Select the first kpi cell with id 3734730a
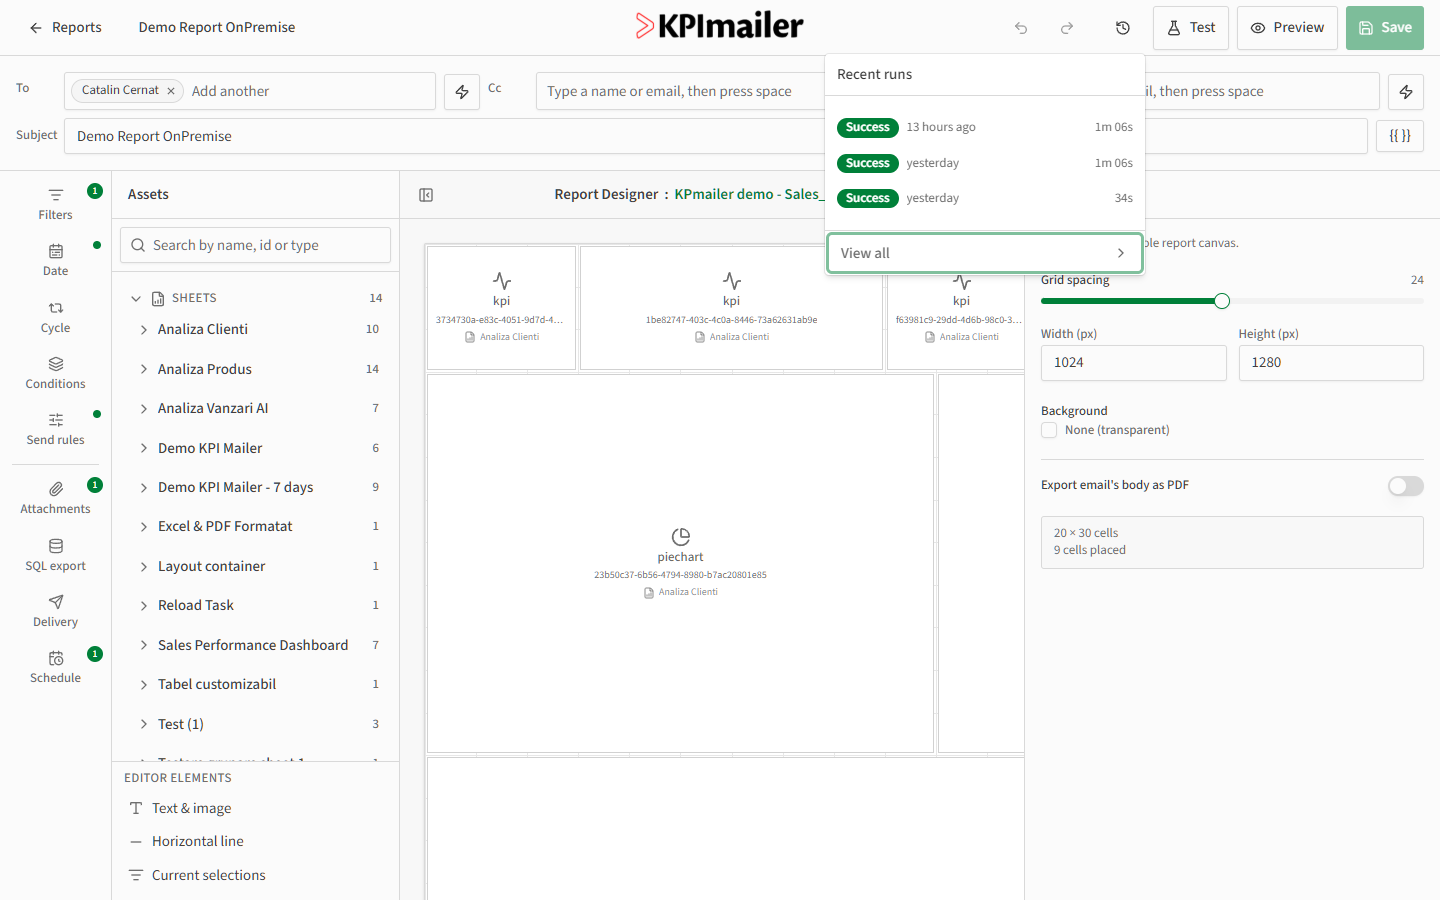Image resolution: width=1440 pixels, height=900 pixels. click(501, 308)
